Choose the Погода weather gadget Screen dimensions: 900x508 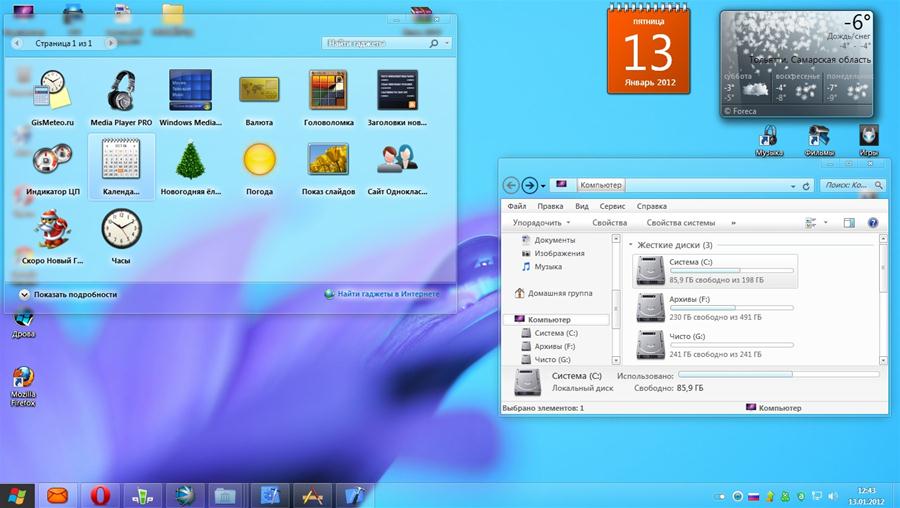click(259, 162)
